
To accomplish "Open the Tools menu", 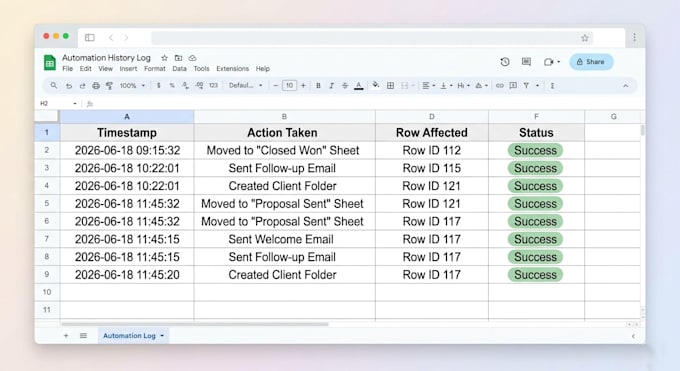I will 201,69.
